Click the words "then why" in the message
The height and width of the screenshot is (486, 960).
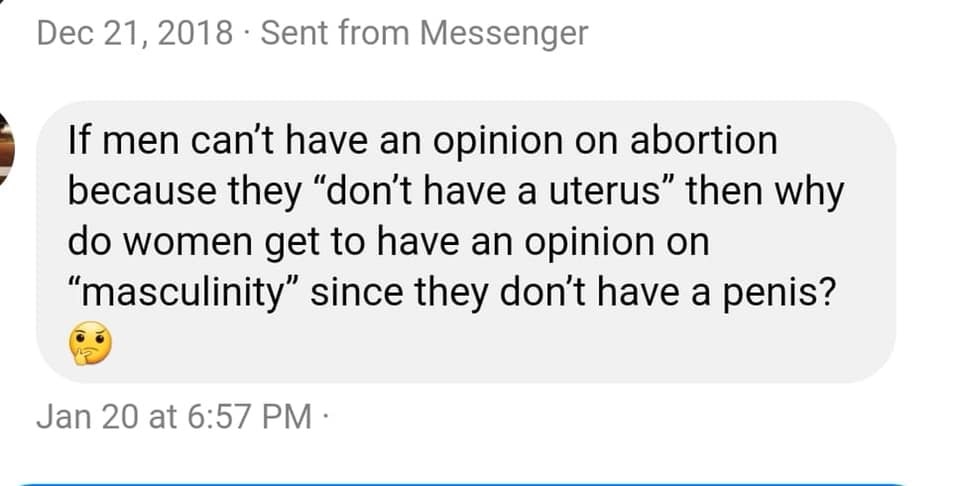(765, 192)
